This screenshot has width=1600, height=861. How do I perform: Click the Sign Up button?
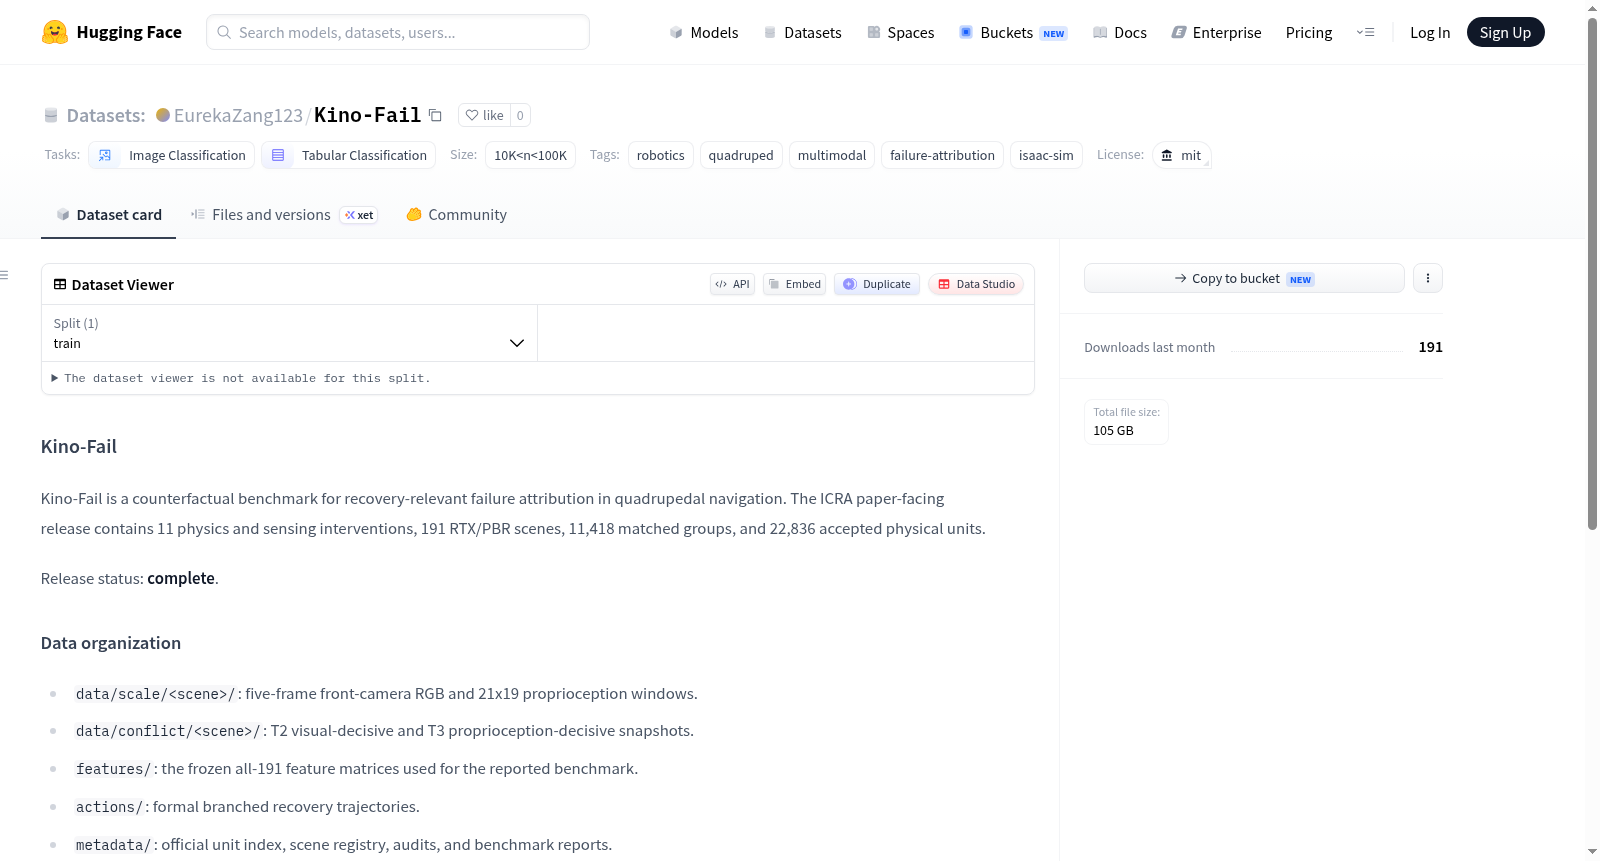1506,32
